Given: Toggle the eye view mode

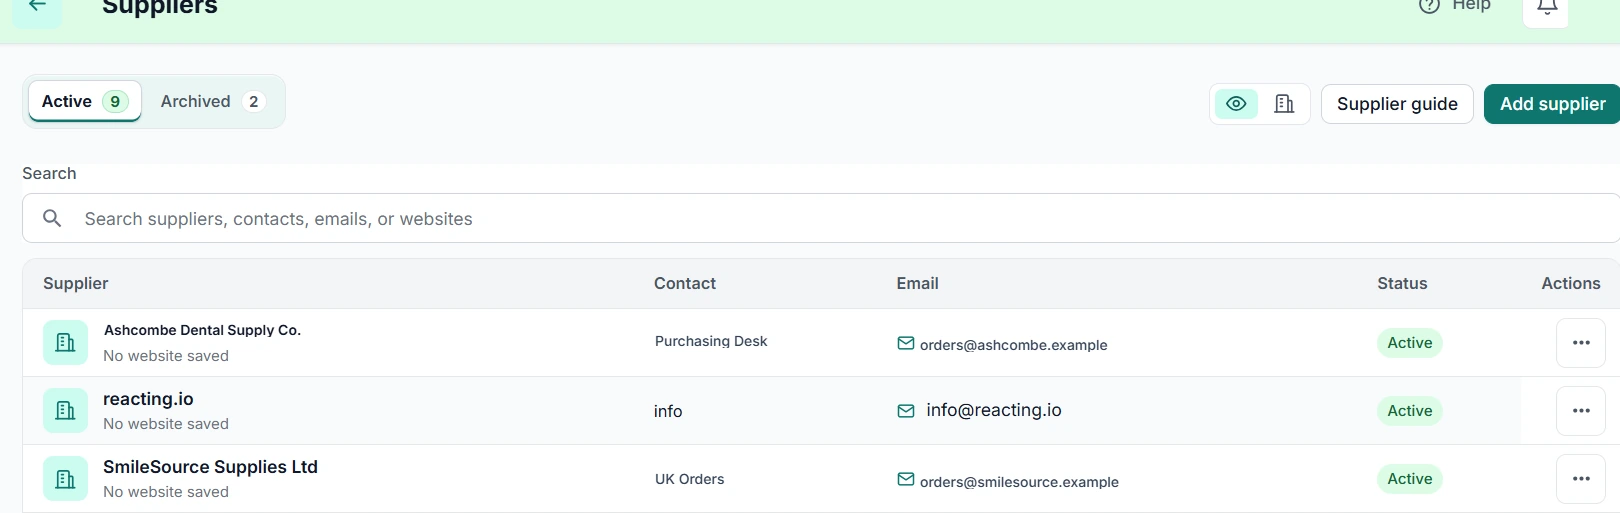Looking at the screenshot, I should point(1236,104).
